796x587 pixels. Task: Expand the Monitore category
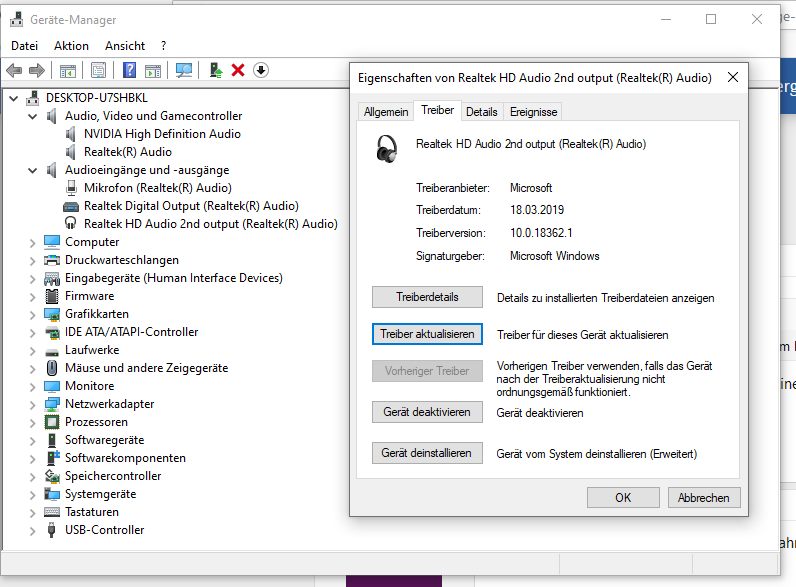[32, 387]
